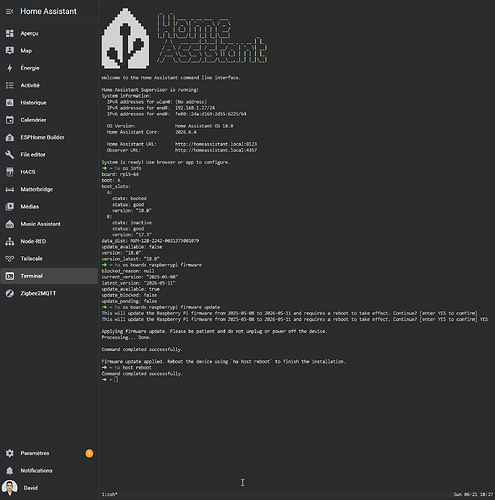Show Notifications bell panel
The image size is (495, 500).
10,471
